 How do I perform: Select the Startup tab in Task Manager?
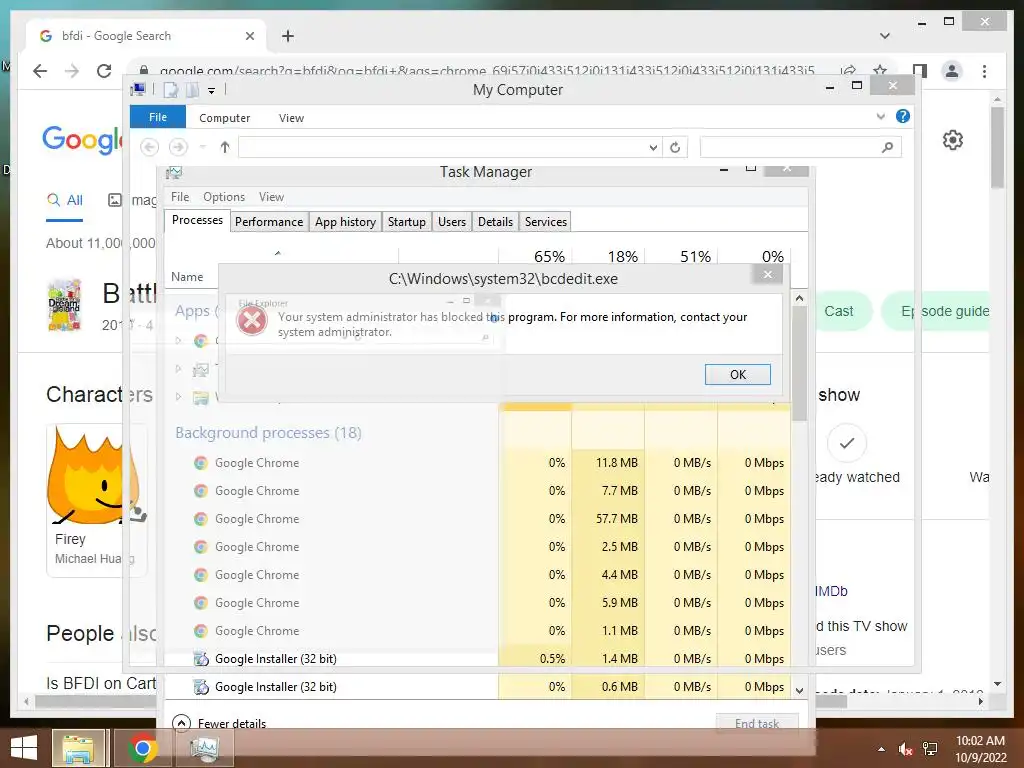[x=407, y=221]
